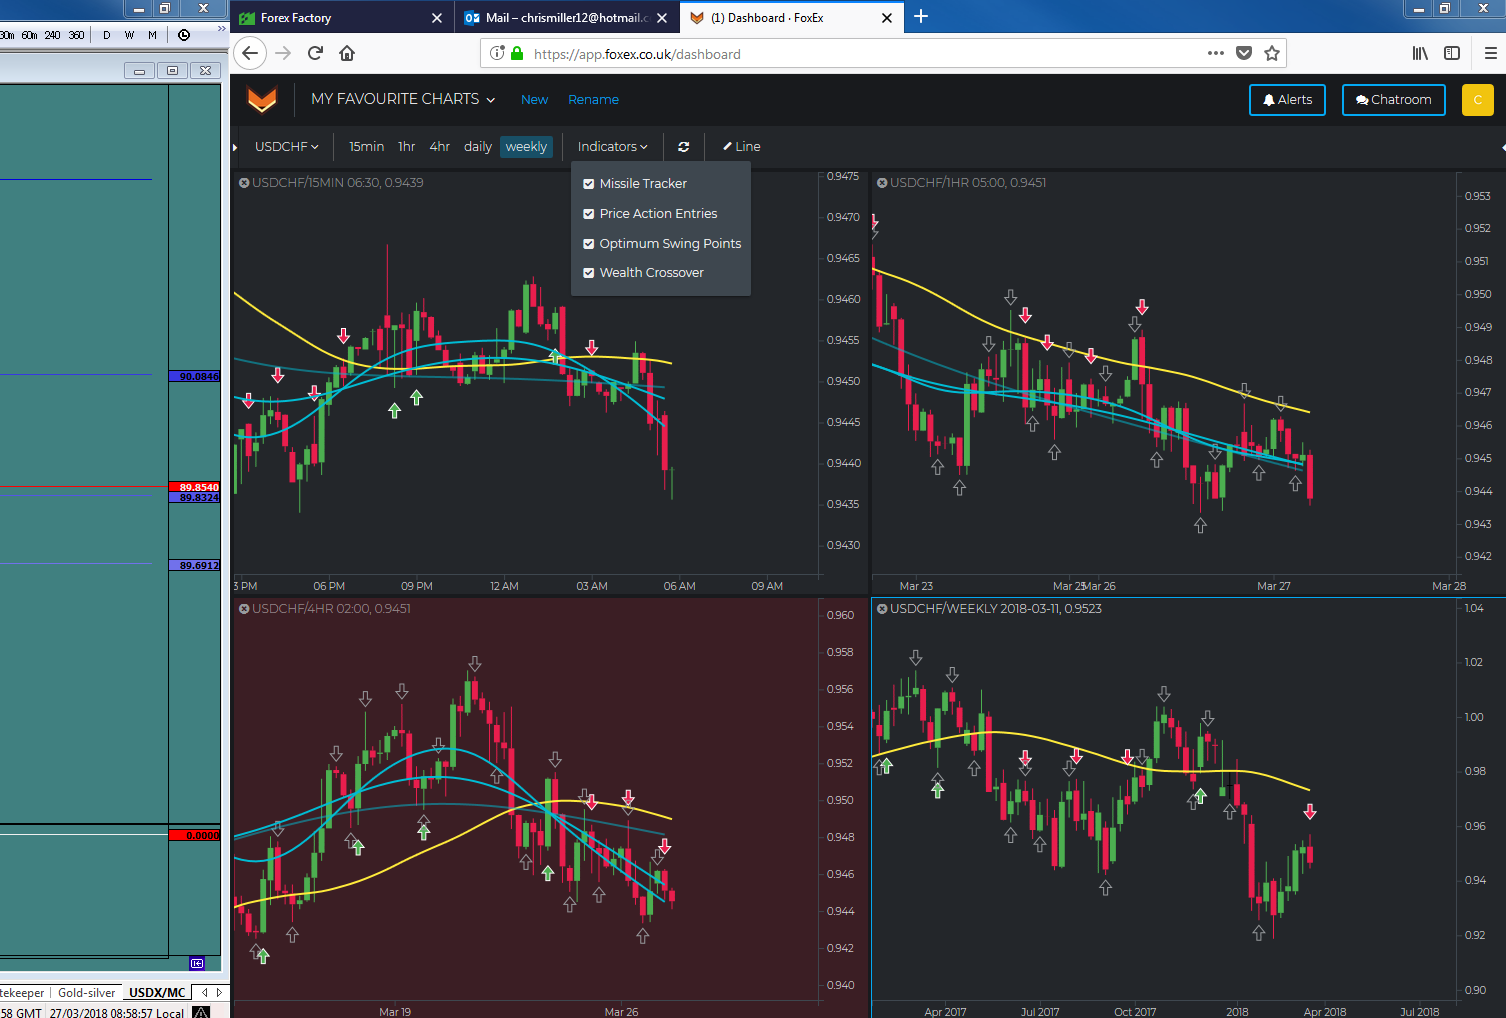Uncheck the Missile Tracker indicator

tap(589, 184)
